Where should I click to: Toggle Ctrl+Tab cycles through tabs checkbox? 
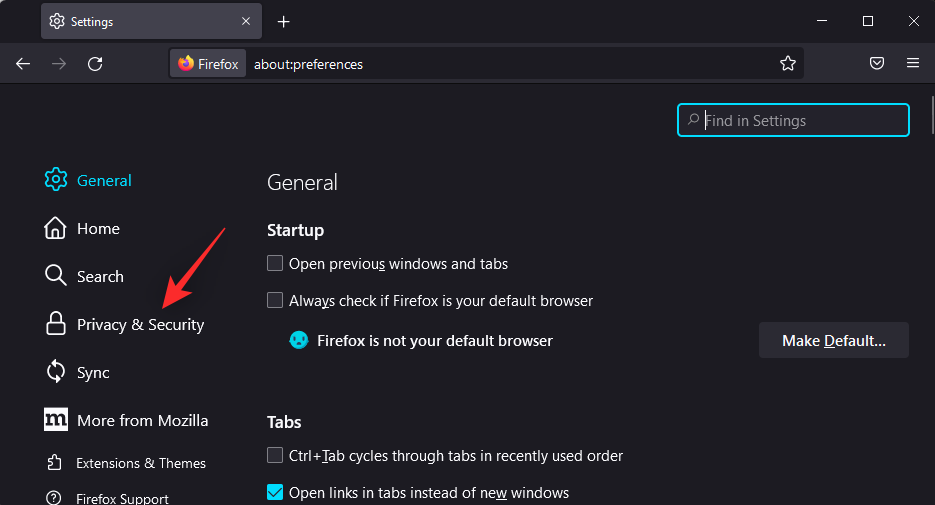[275, 456]
